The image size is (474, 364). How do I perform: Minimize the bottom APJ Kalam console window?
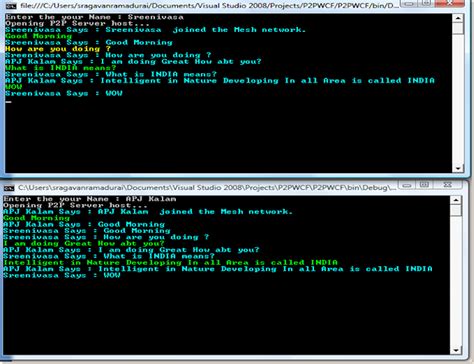tap(406, 185)
